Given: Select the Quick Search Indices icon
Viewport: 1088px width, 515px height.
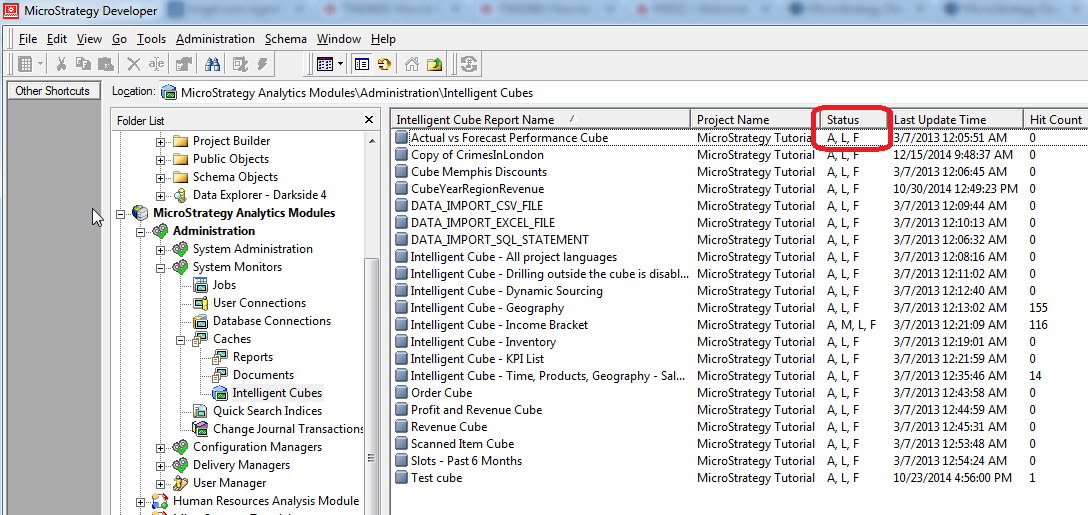Looking at the screenshot, I should 201,411.
